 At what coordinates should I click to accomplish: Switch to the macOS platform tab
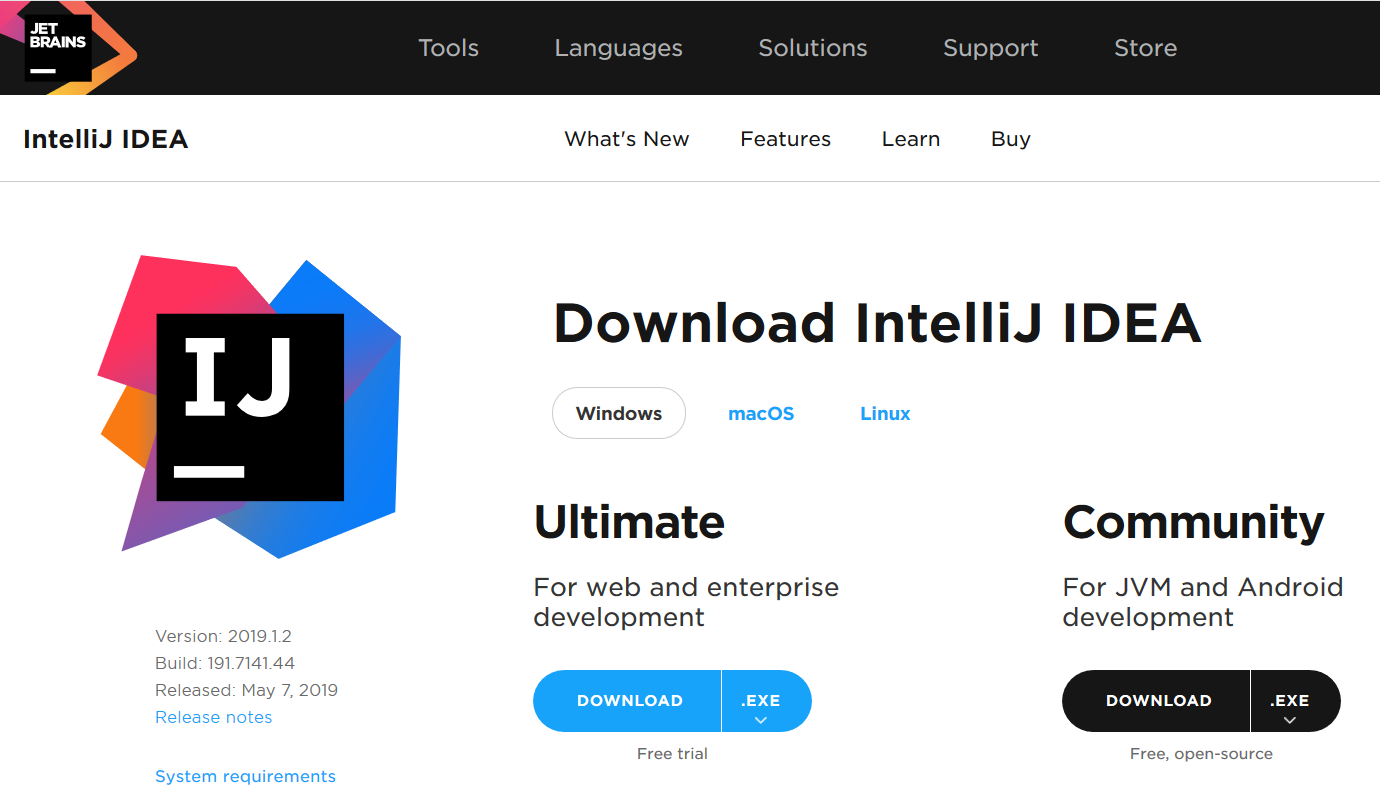pos(761,413)
